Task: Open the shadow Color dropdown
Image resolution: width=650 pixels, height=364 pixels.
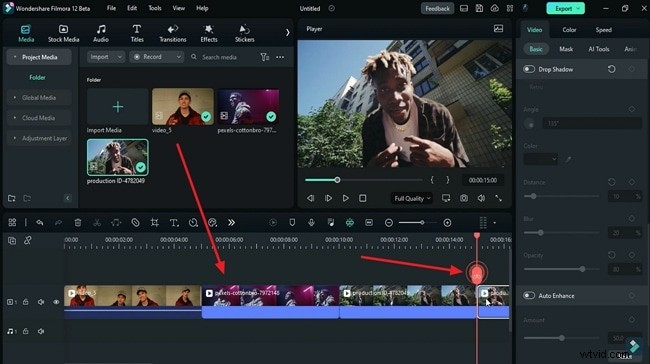Action: [x=541, y=159]
